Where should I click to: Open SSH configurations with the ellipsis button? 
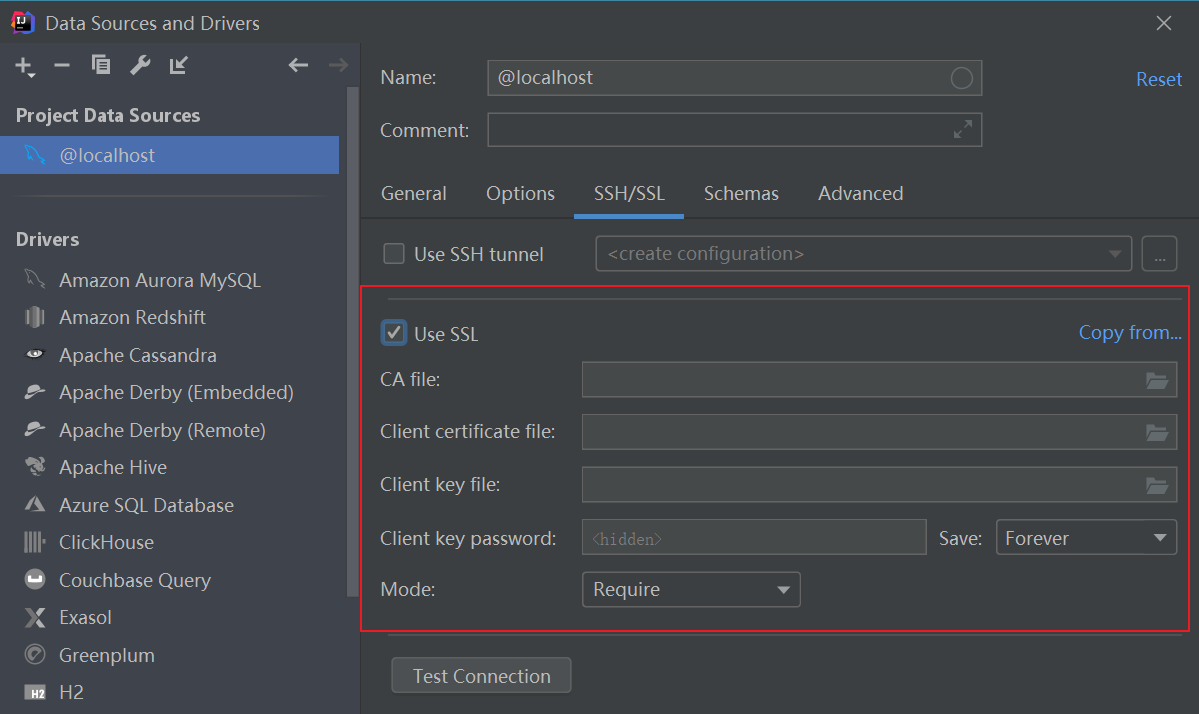[x=1159, y=254]
